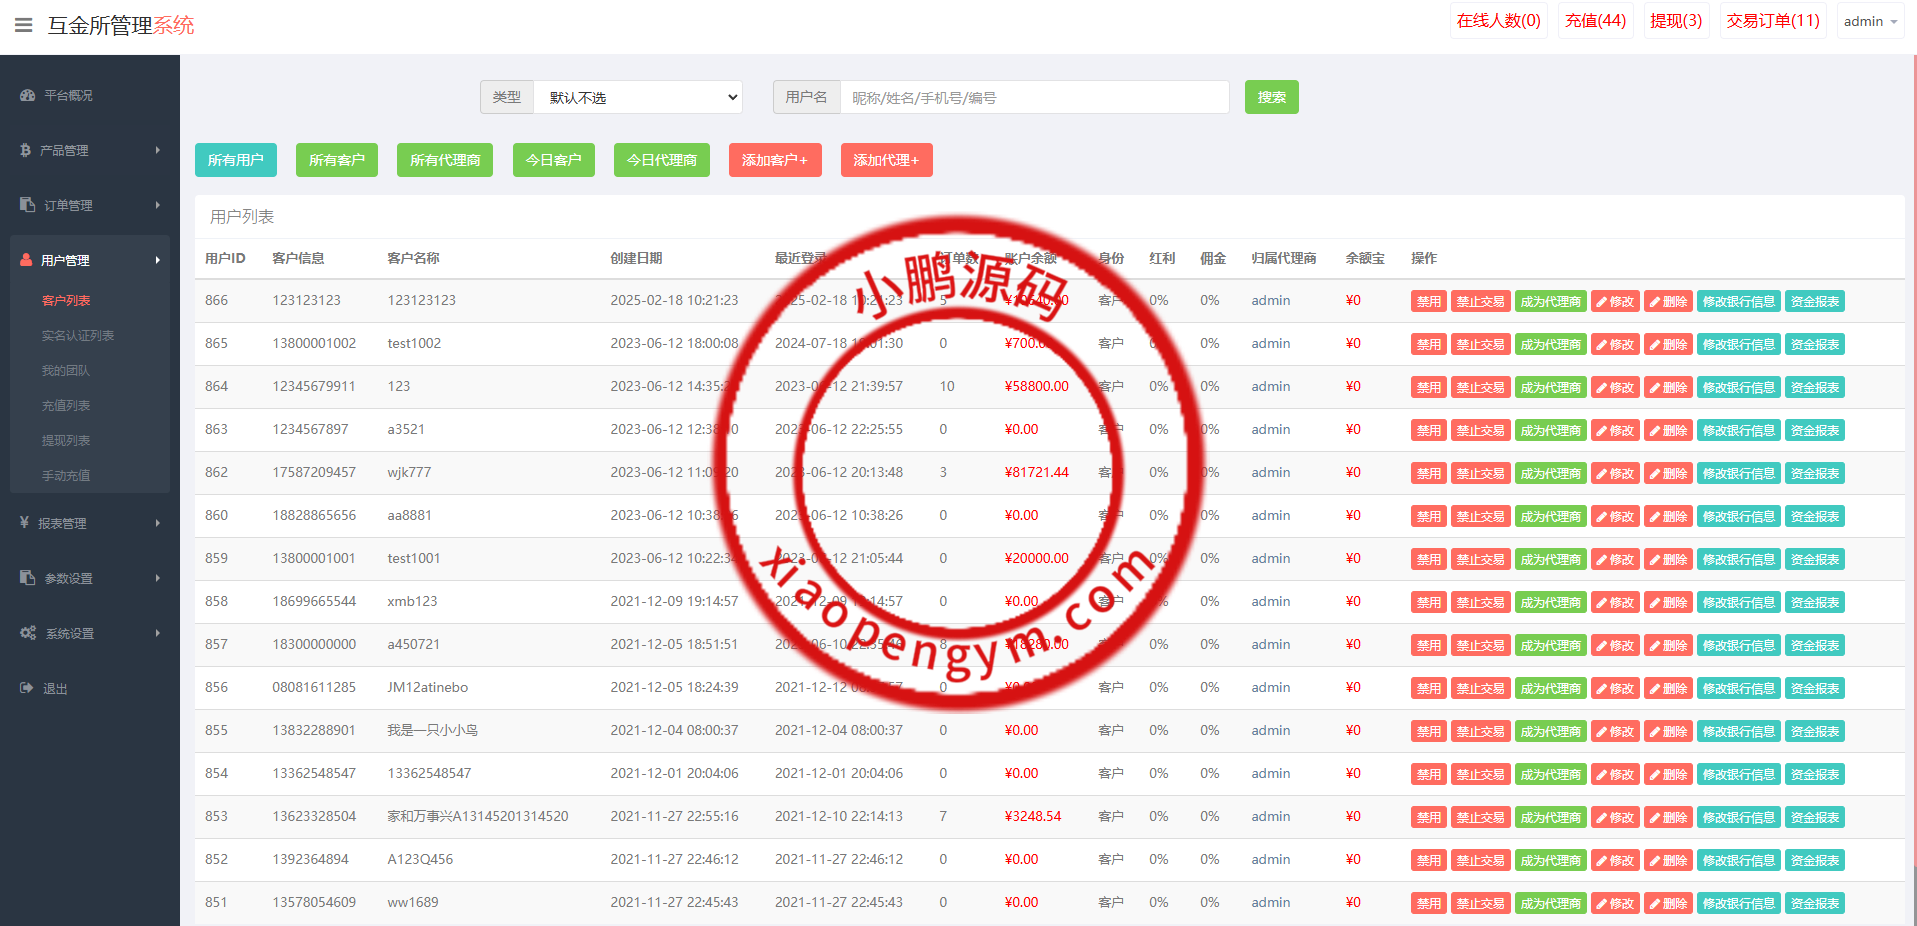The width and height of the screenshot is (1917, 926).
Task: Filter by 今日客户 button
Action: pos(553,160)
